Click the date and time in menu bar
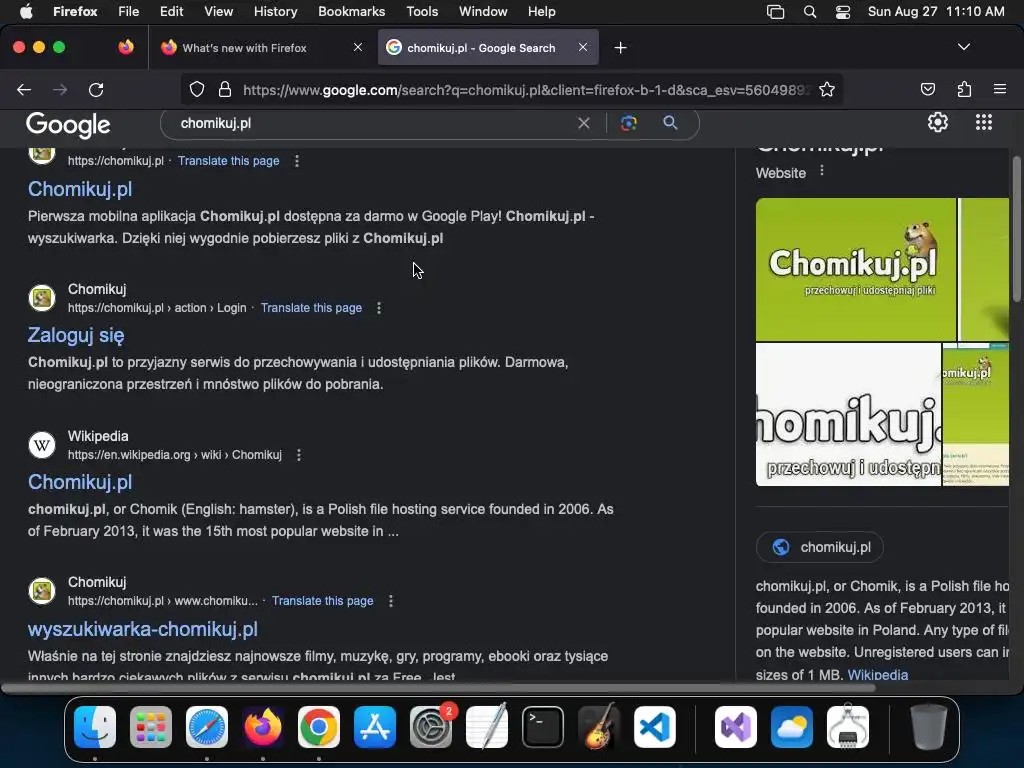This screenshot has height=768, width=1024. (936, 12)
